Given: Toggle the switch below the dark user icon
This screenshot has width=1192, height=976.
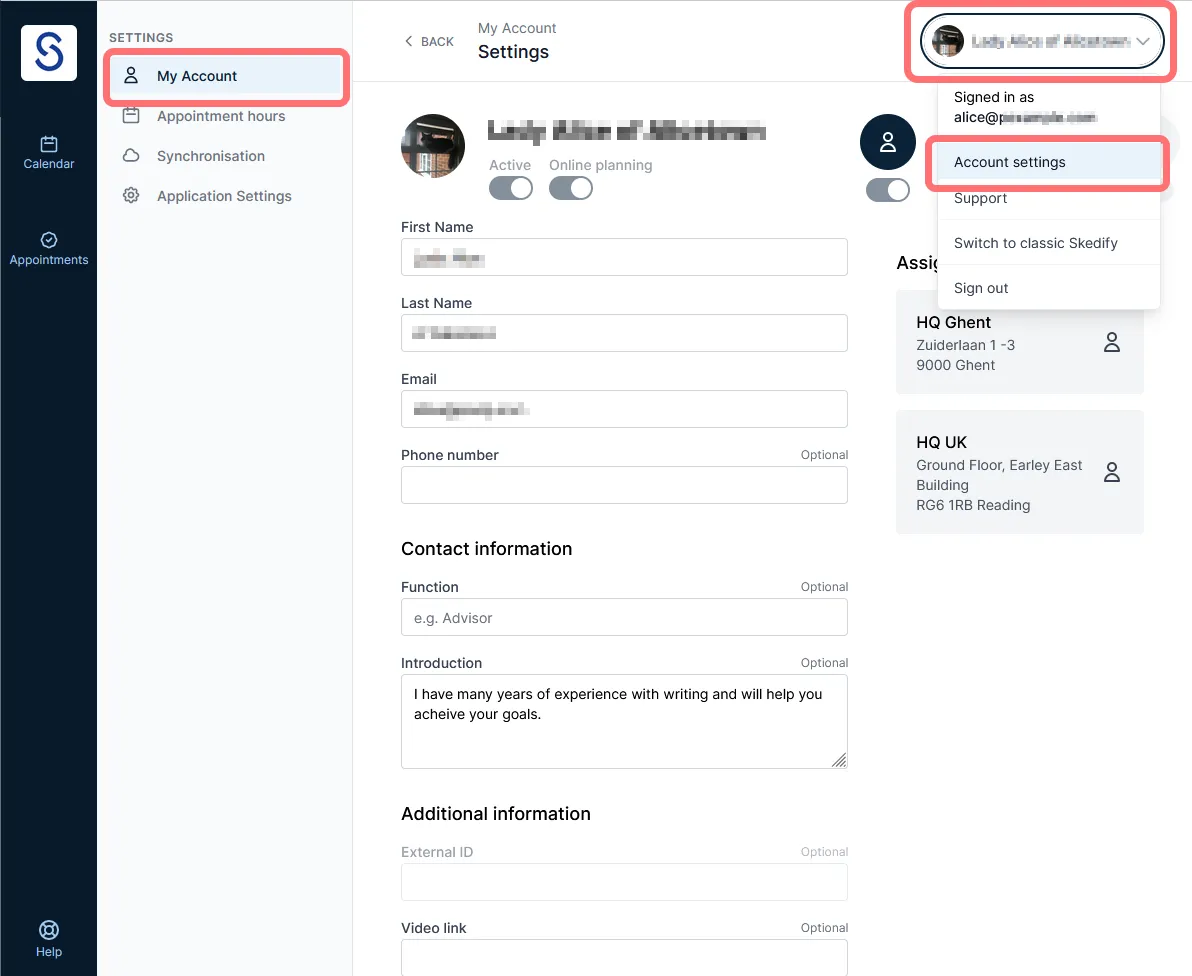Looking at the screenshot, I should 887,190.
